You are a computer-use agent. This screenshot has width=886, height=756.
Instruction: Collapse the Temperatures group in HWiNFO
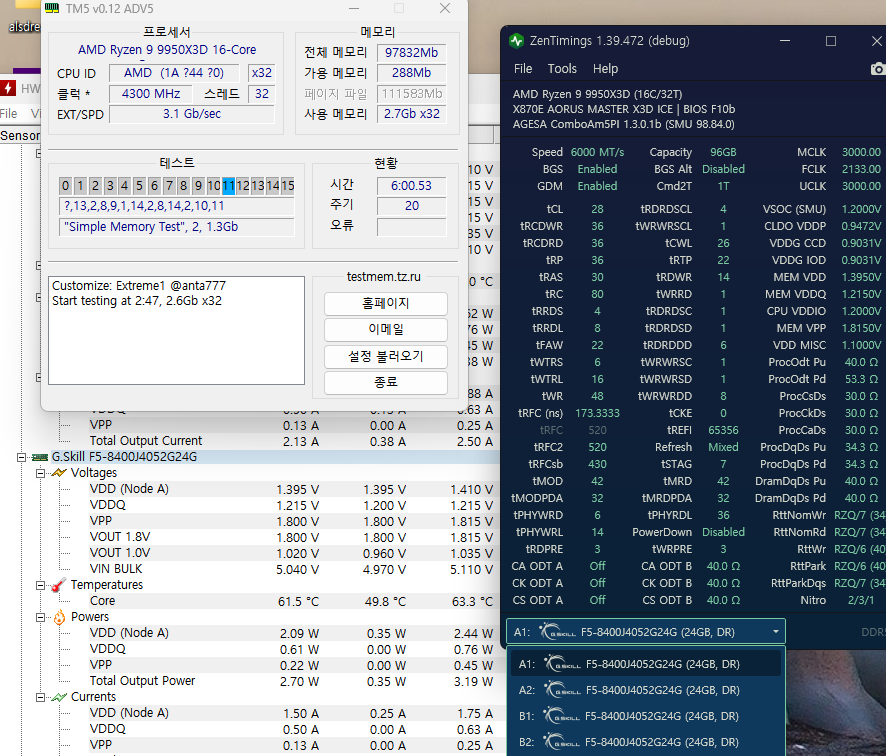(40, 585)
